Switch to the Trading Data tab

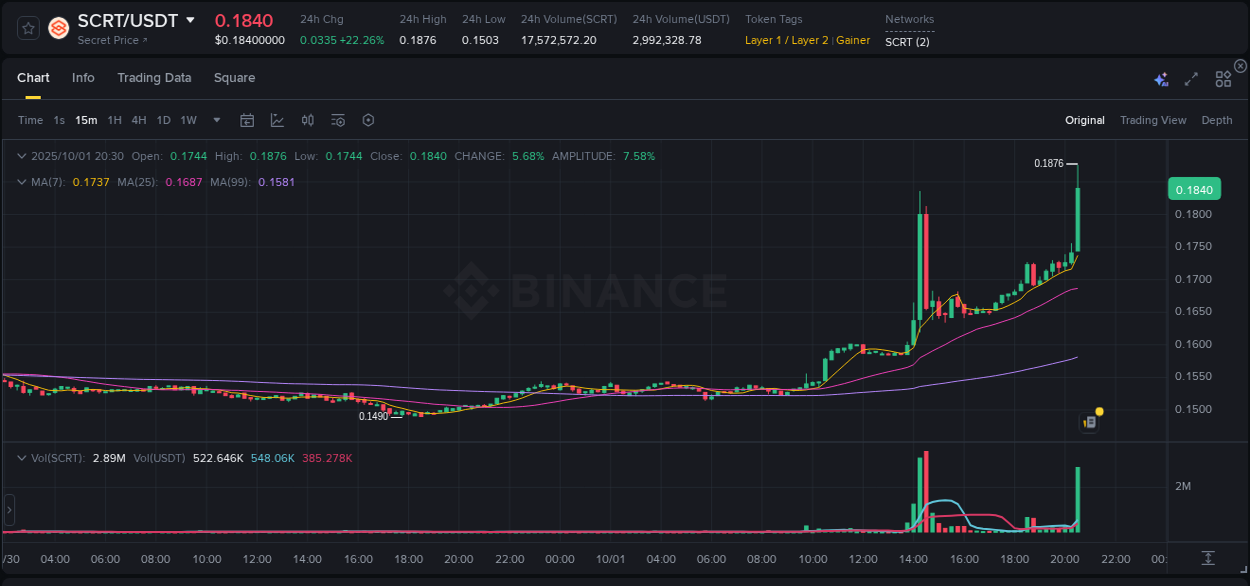(x=154, y=77)
